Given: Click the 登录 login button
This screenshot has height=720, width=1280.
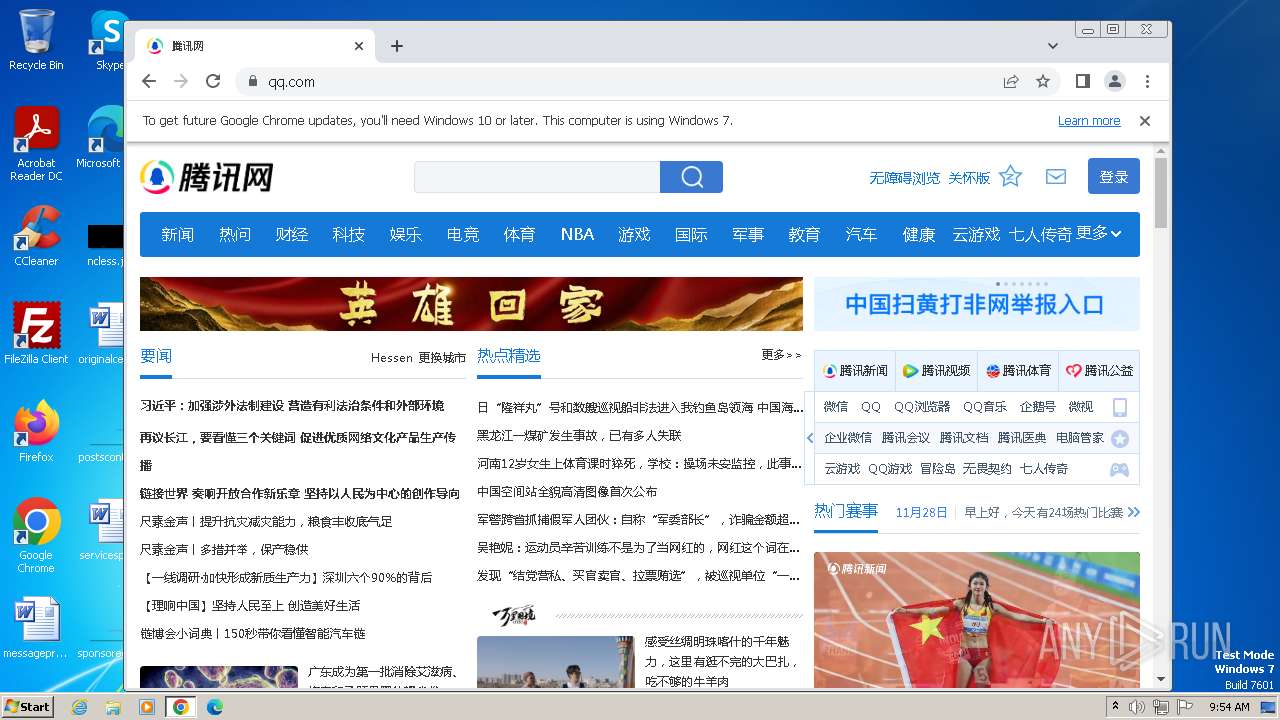Looking at the screenshot, I should pyautogui.click(x=1114, y=177).
